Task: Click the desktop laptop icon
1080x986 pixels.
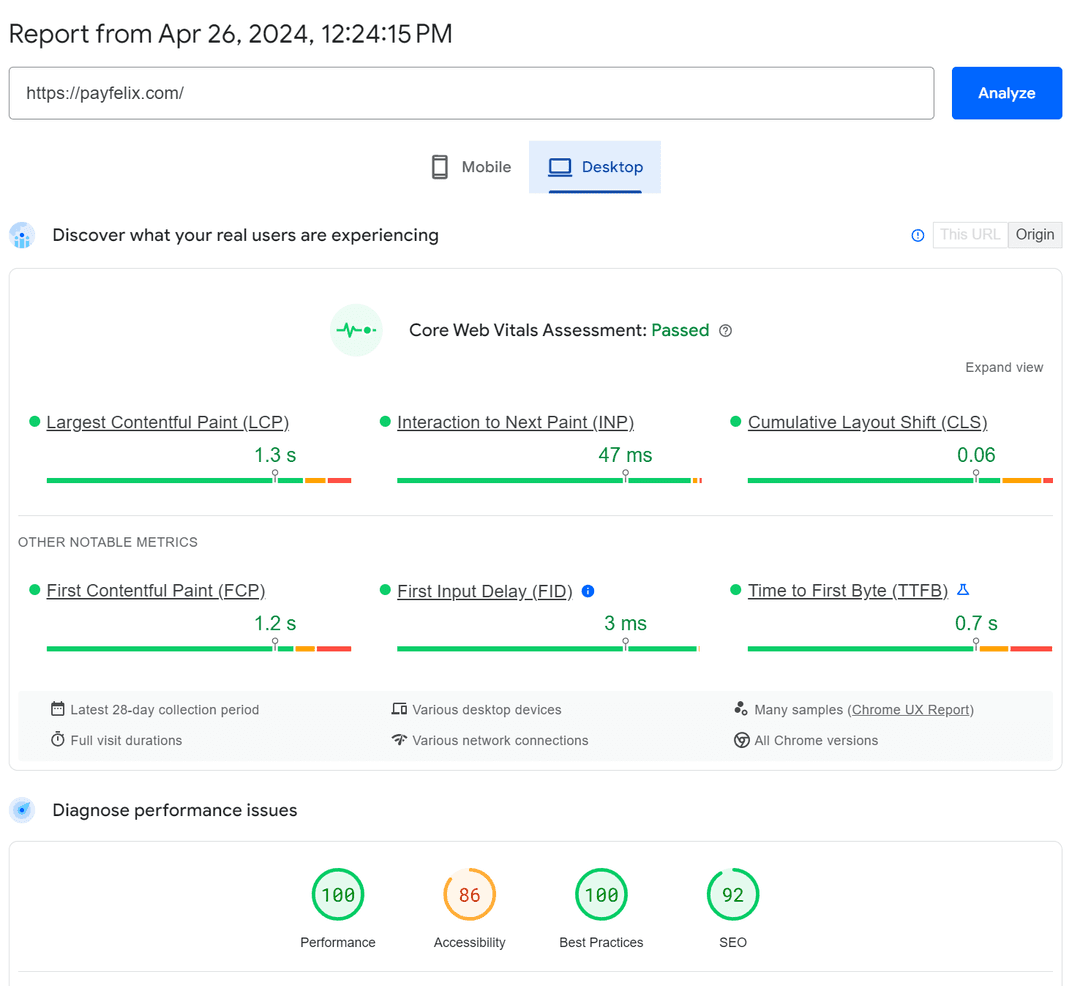Action: tap(560, 167)
